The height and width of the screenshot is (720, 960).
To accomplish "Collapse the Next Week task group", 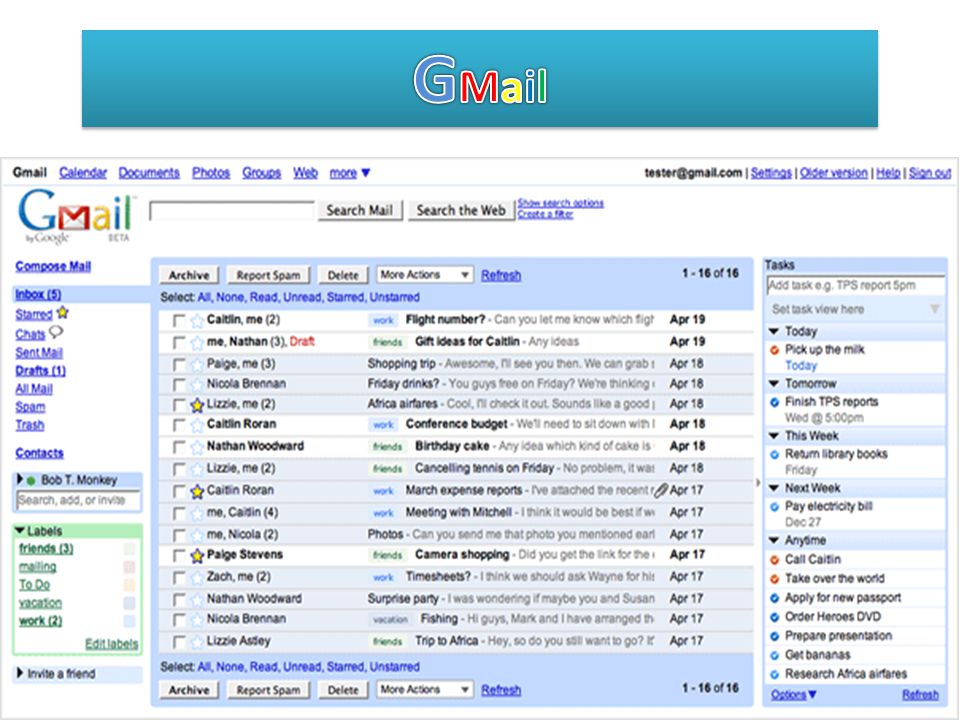I will (774, 488).
